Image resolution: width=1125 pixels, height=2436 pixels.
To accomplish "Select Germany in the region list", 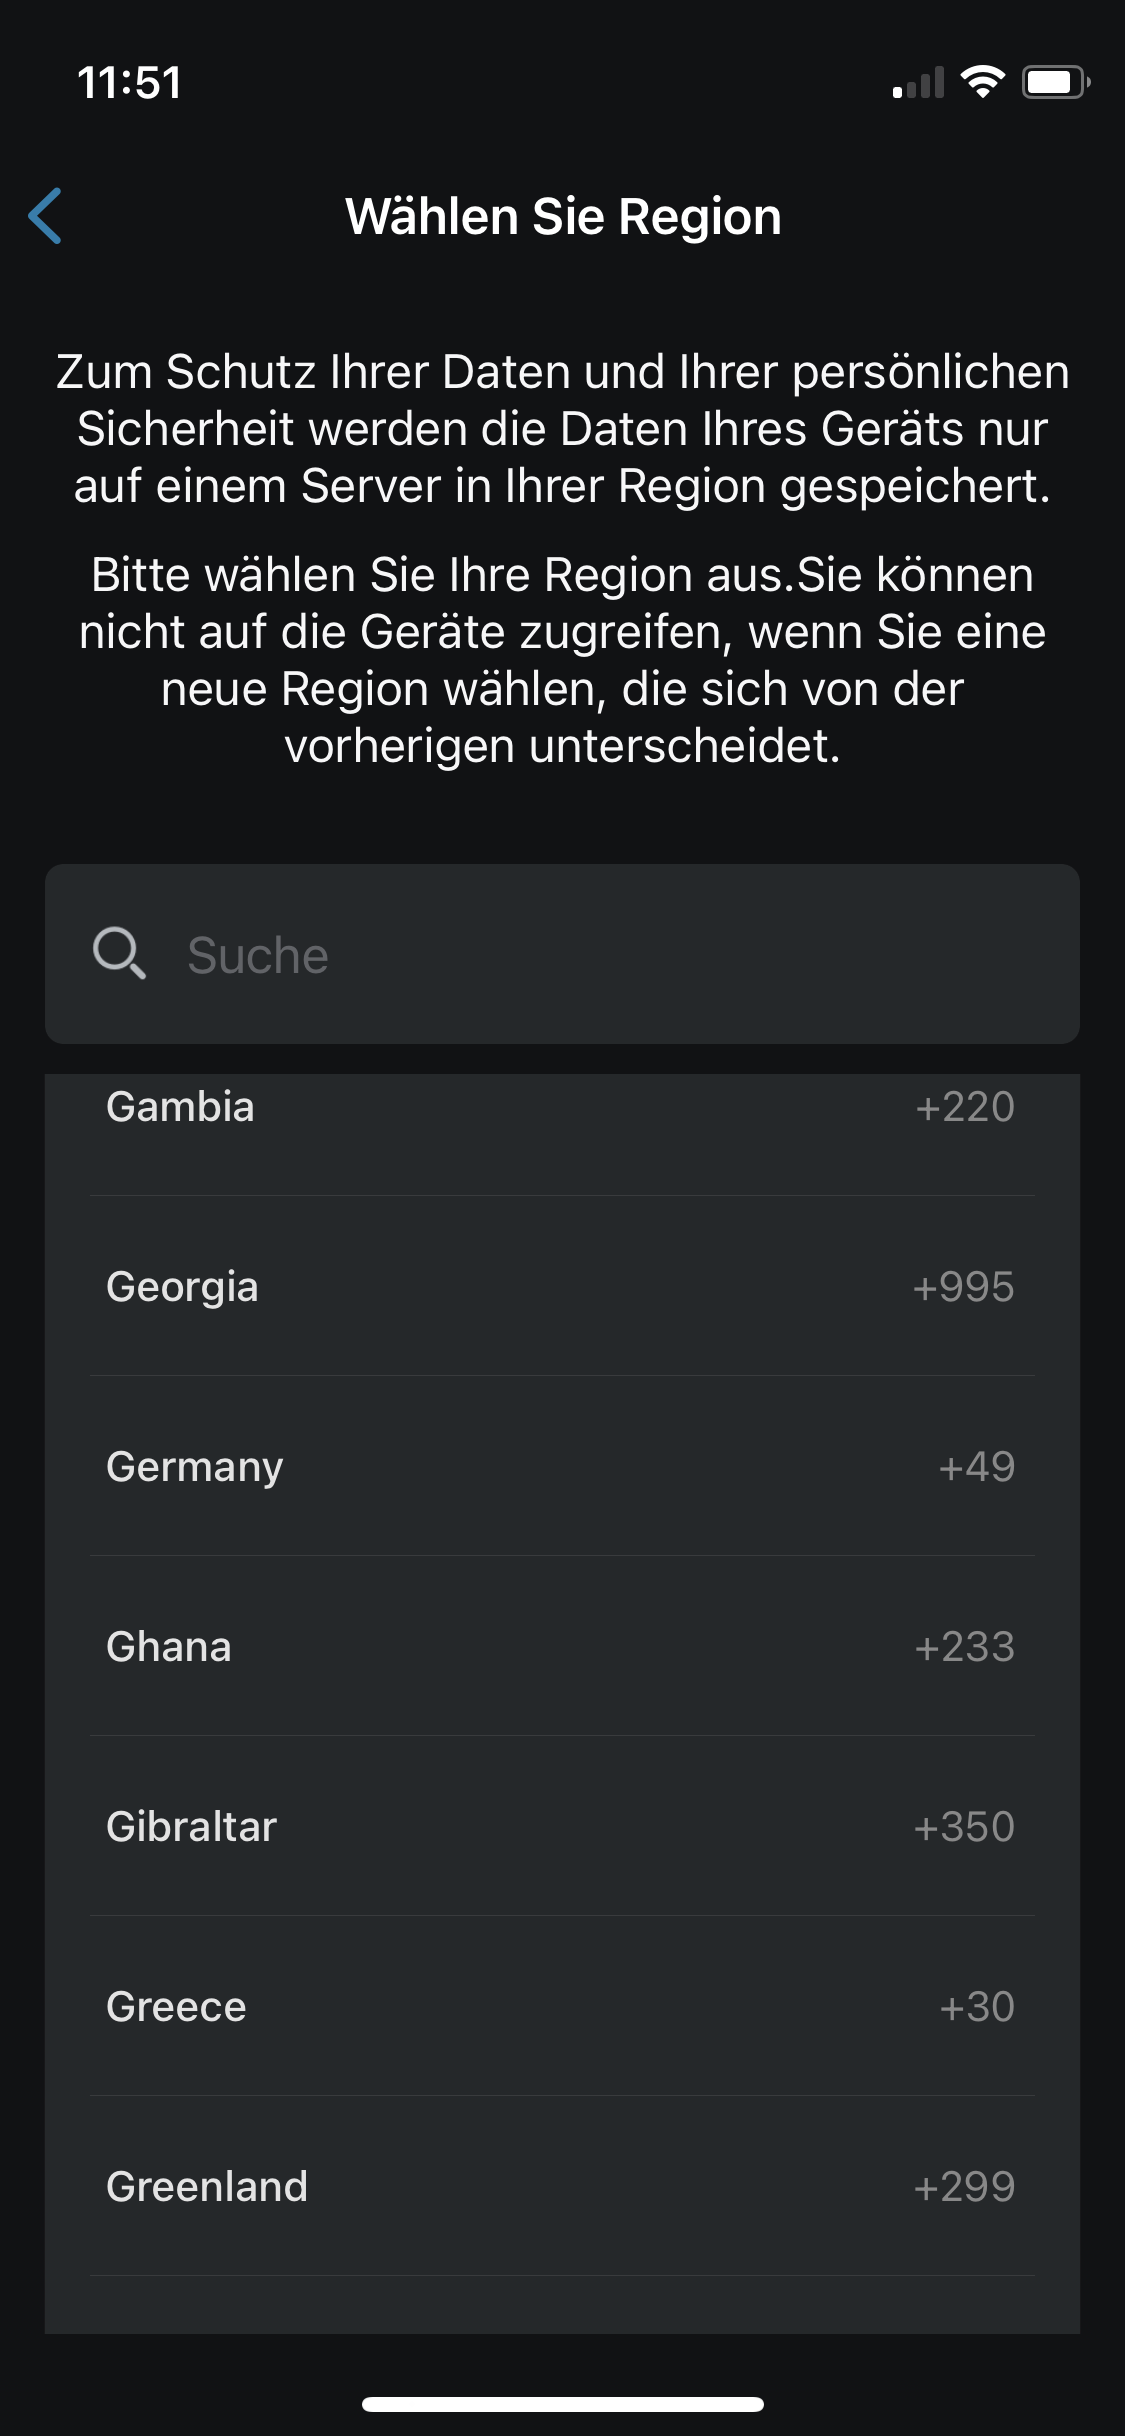I will 195,1467.
